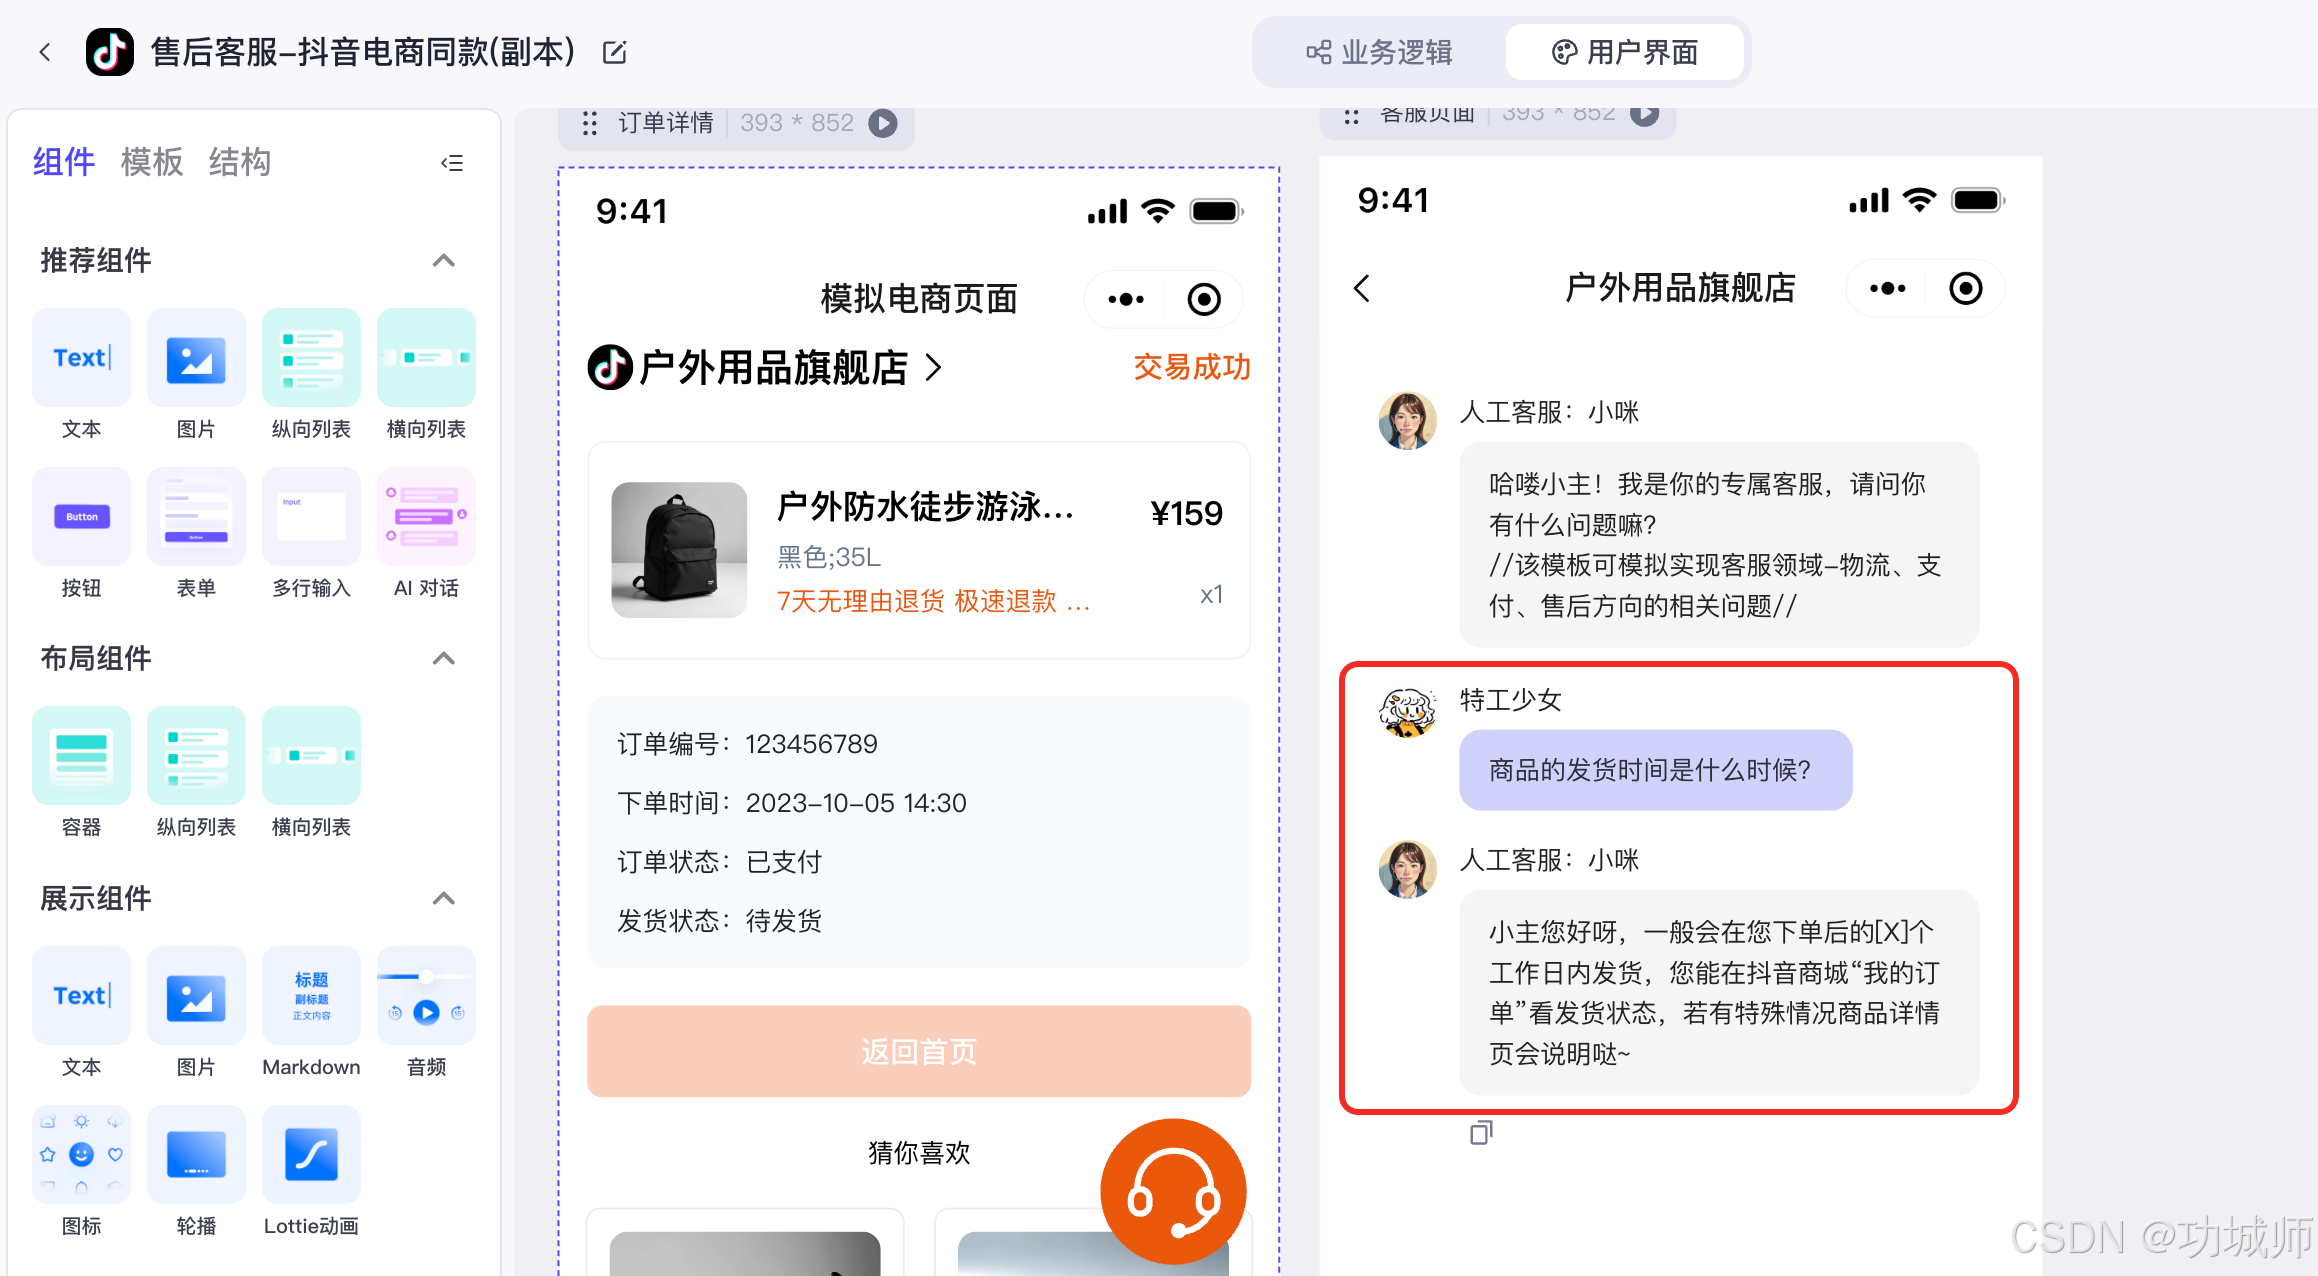Image resolution: width=2318 pixels, height=1276 pixels.
Task: Open the 模板 tab
Action: tap(152, 161)
